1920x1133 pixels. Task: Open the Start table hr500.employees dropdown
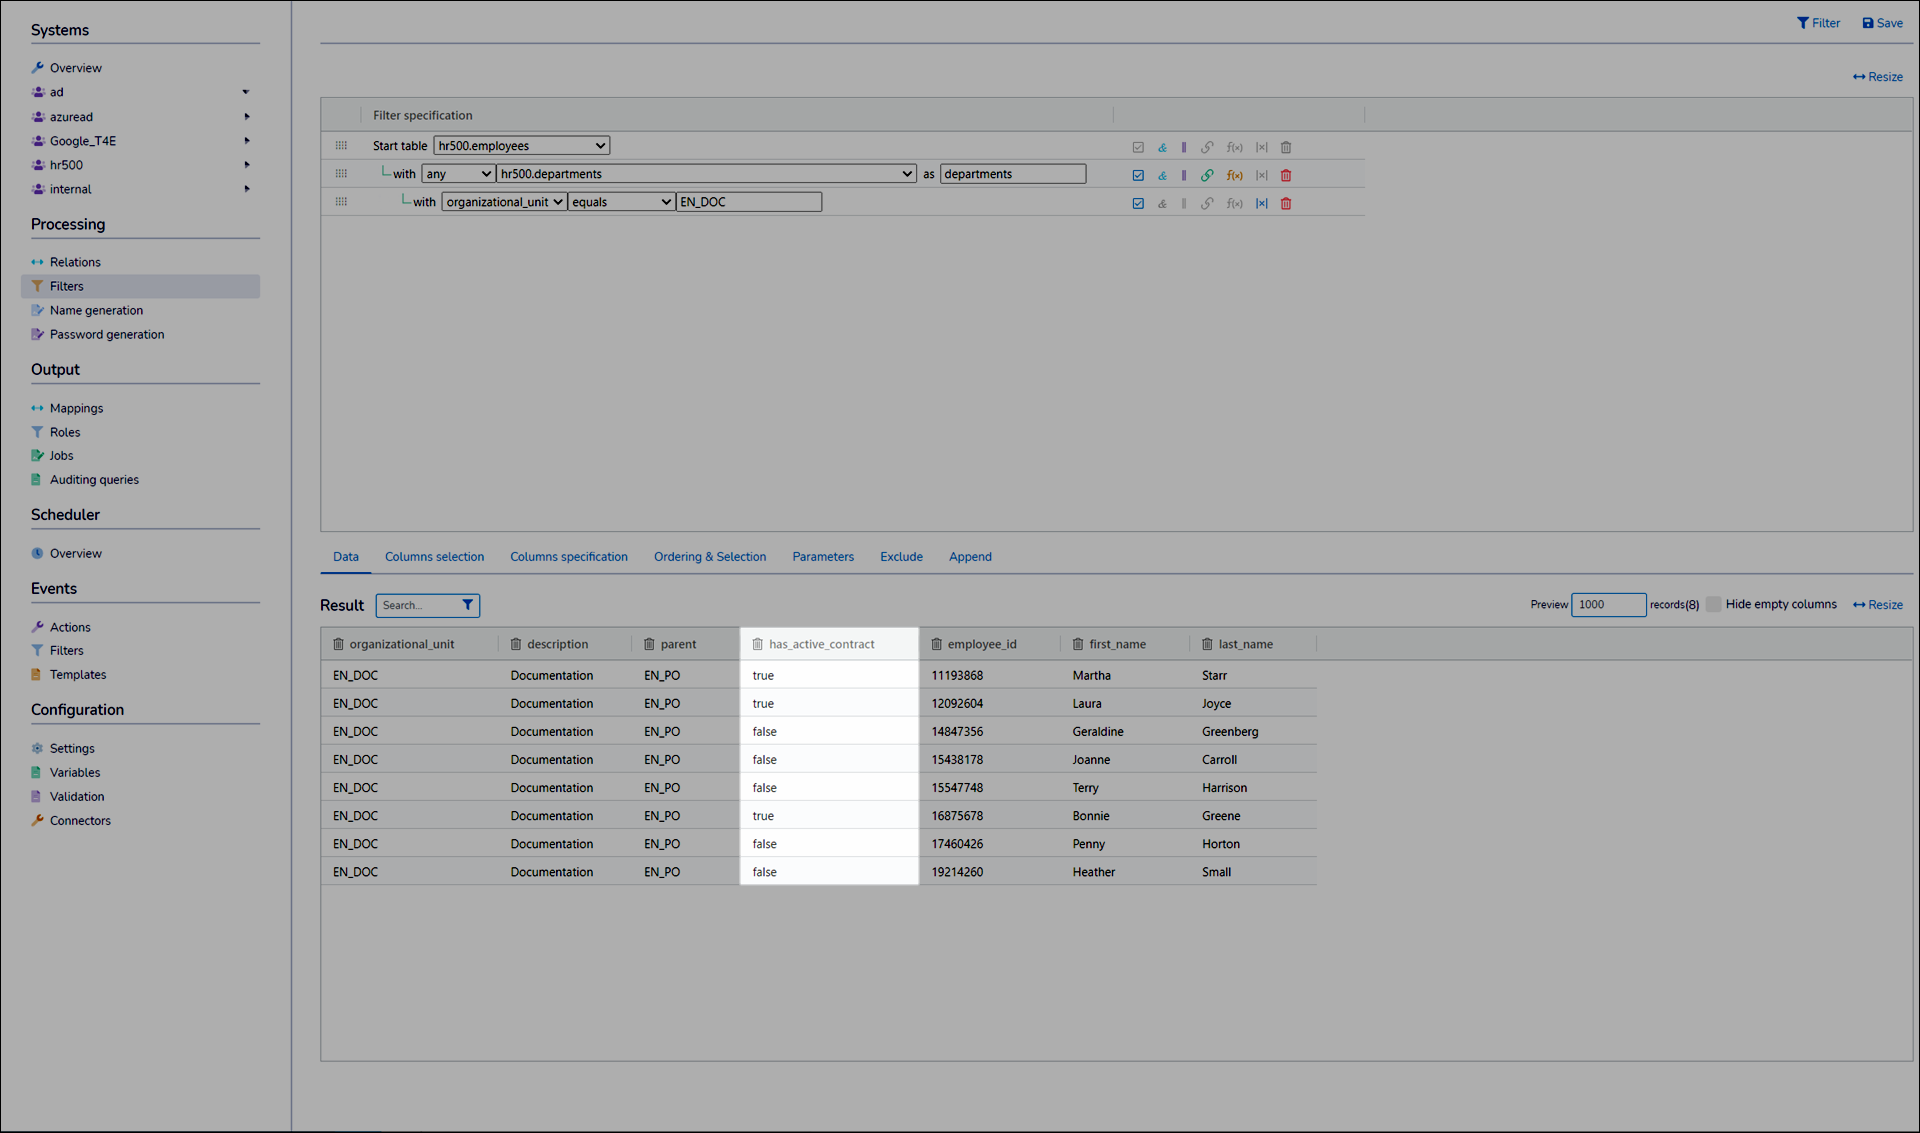521,146
